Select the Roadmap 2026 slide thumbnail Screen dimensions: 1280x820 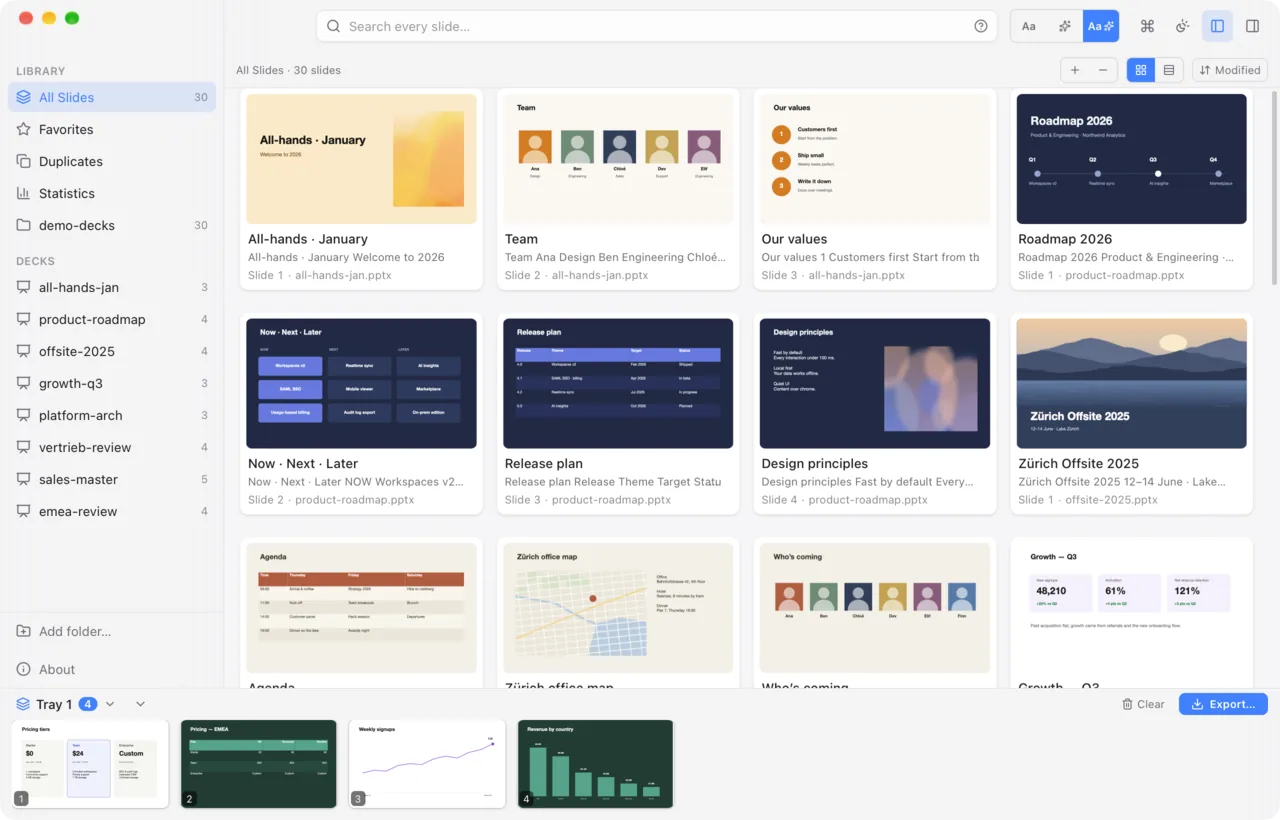[1131, 159]
